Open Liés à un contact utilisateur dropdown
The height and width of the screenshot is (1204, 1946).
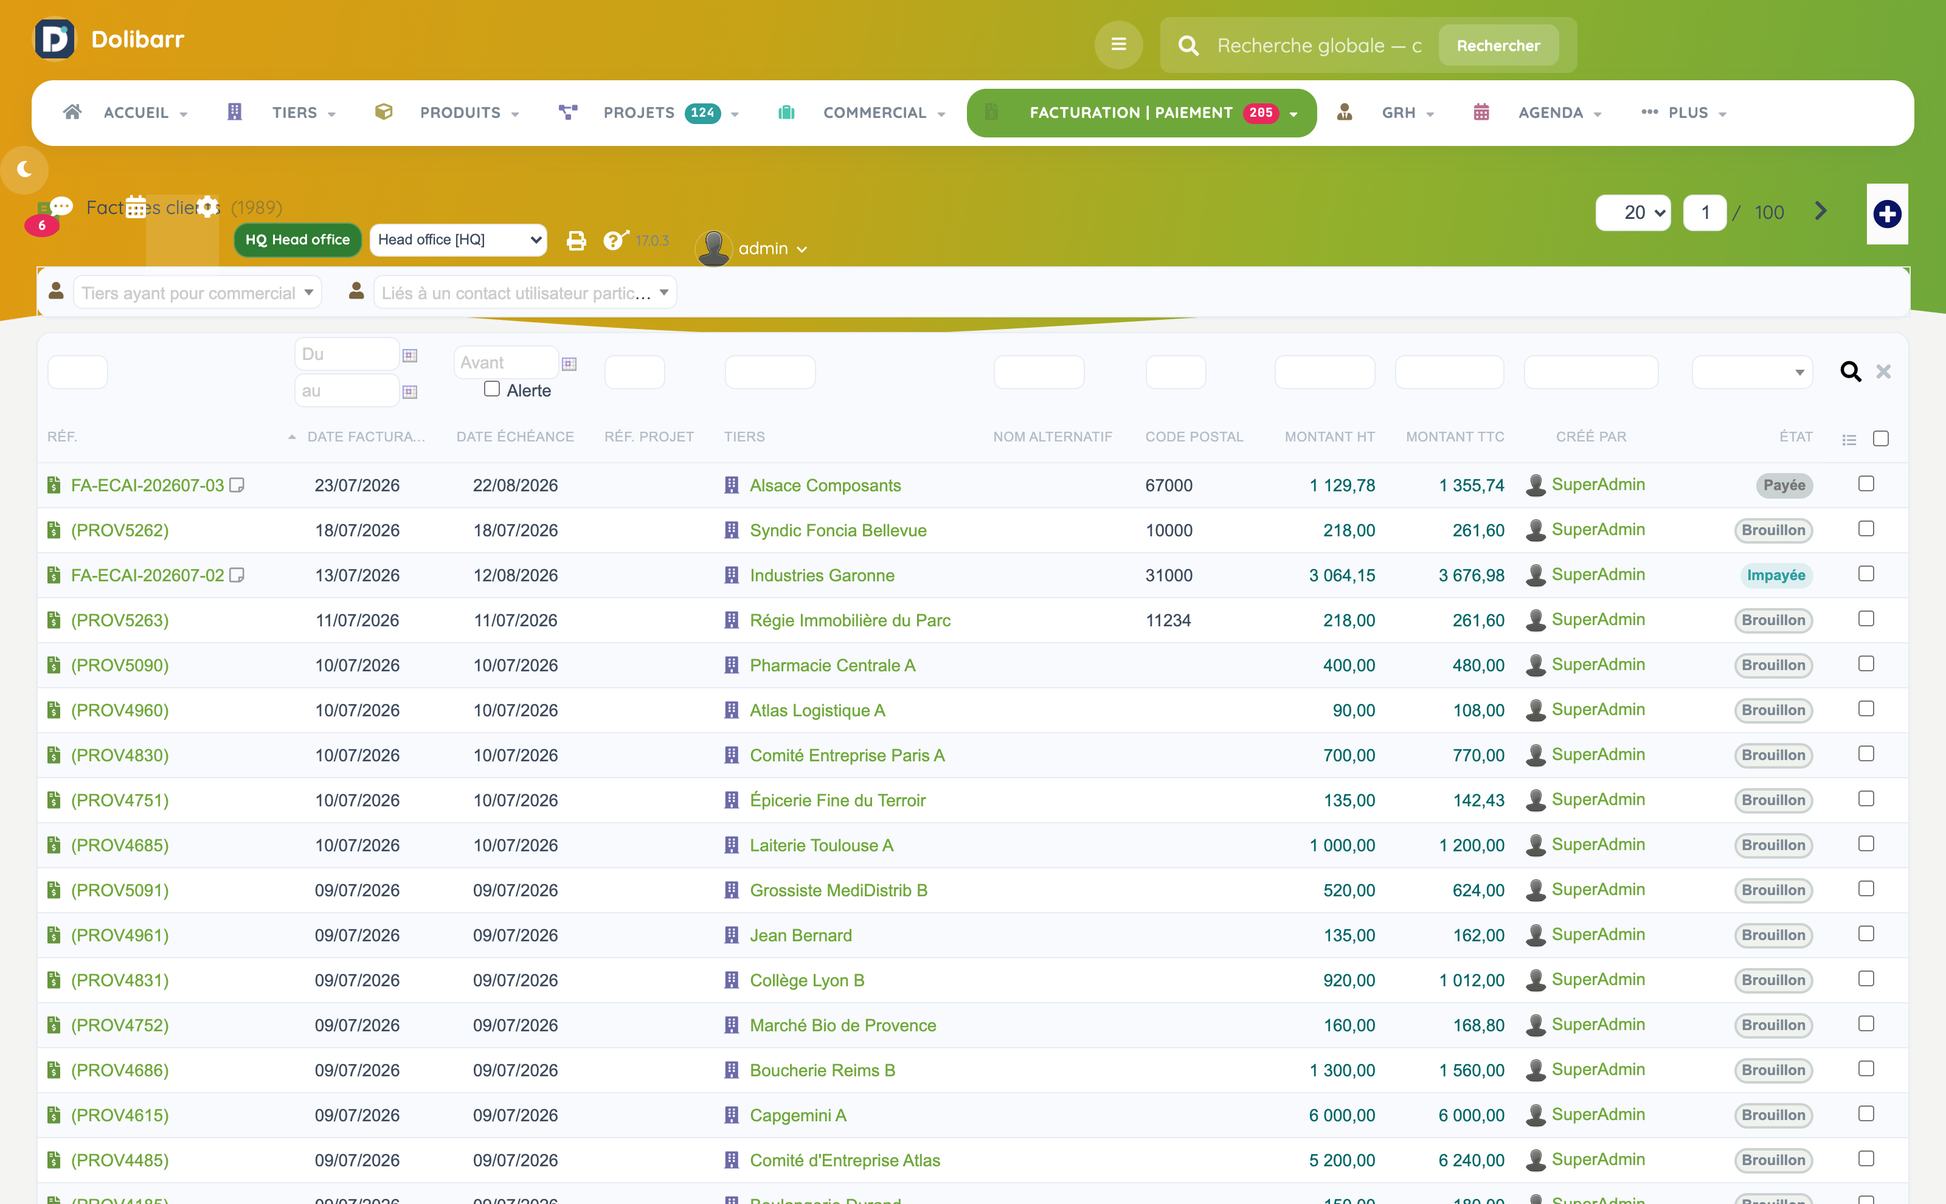tap(525, 293)
